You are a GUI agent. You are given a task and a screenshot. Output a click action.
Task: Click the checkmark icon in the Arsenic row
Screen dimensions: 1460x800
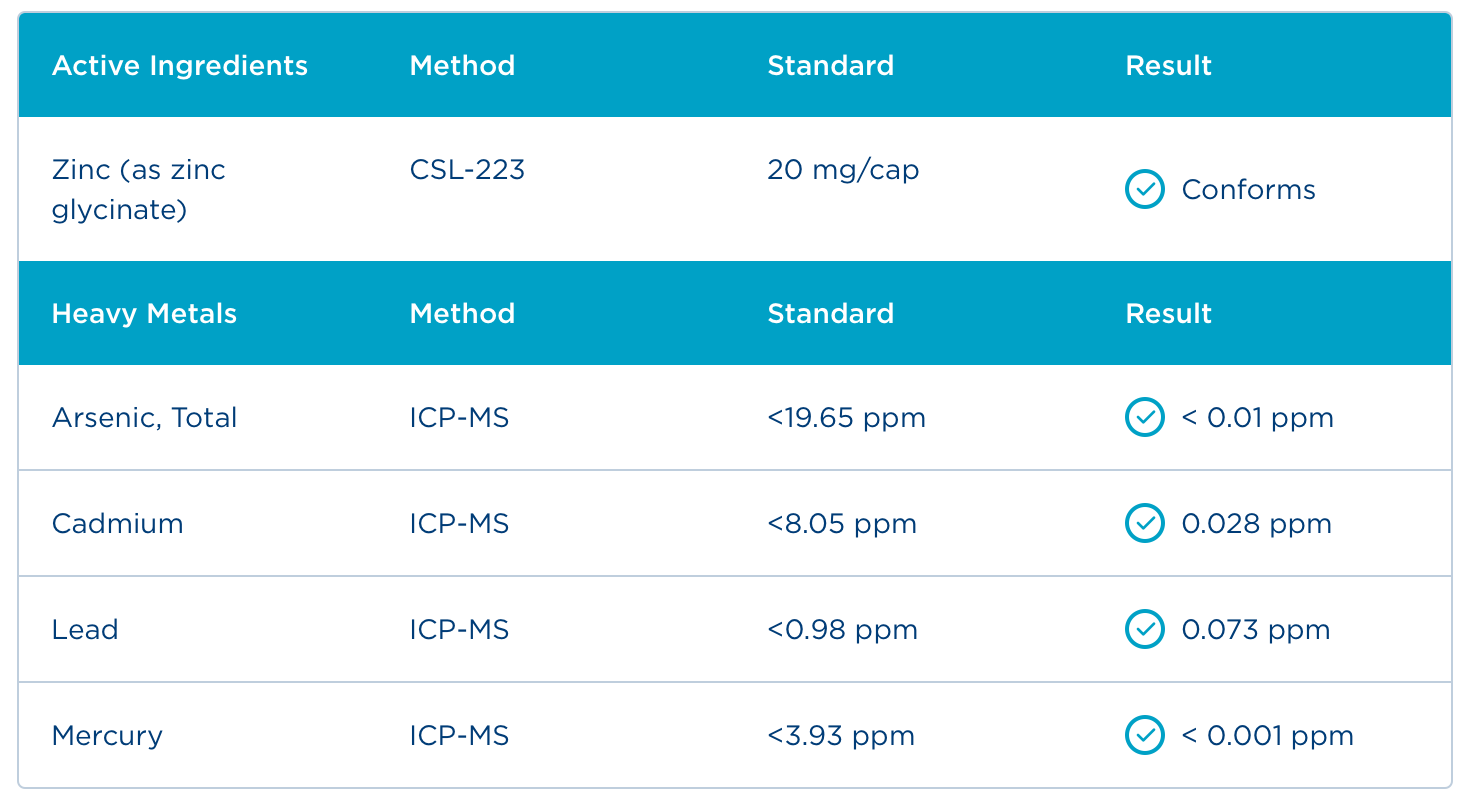pos(1144,417)
